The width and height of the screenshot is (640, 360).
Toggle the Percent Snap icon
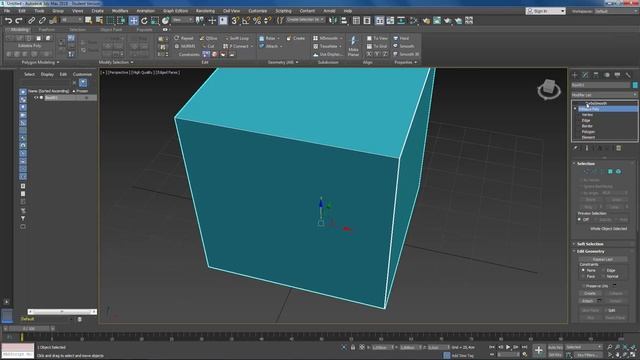257,20
